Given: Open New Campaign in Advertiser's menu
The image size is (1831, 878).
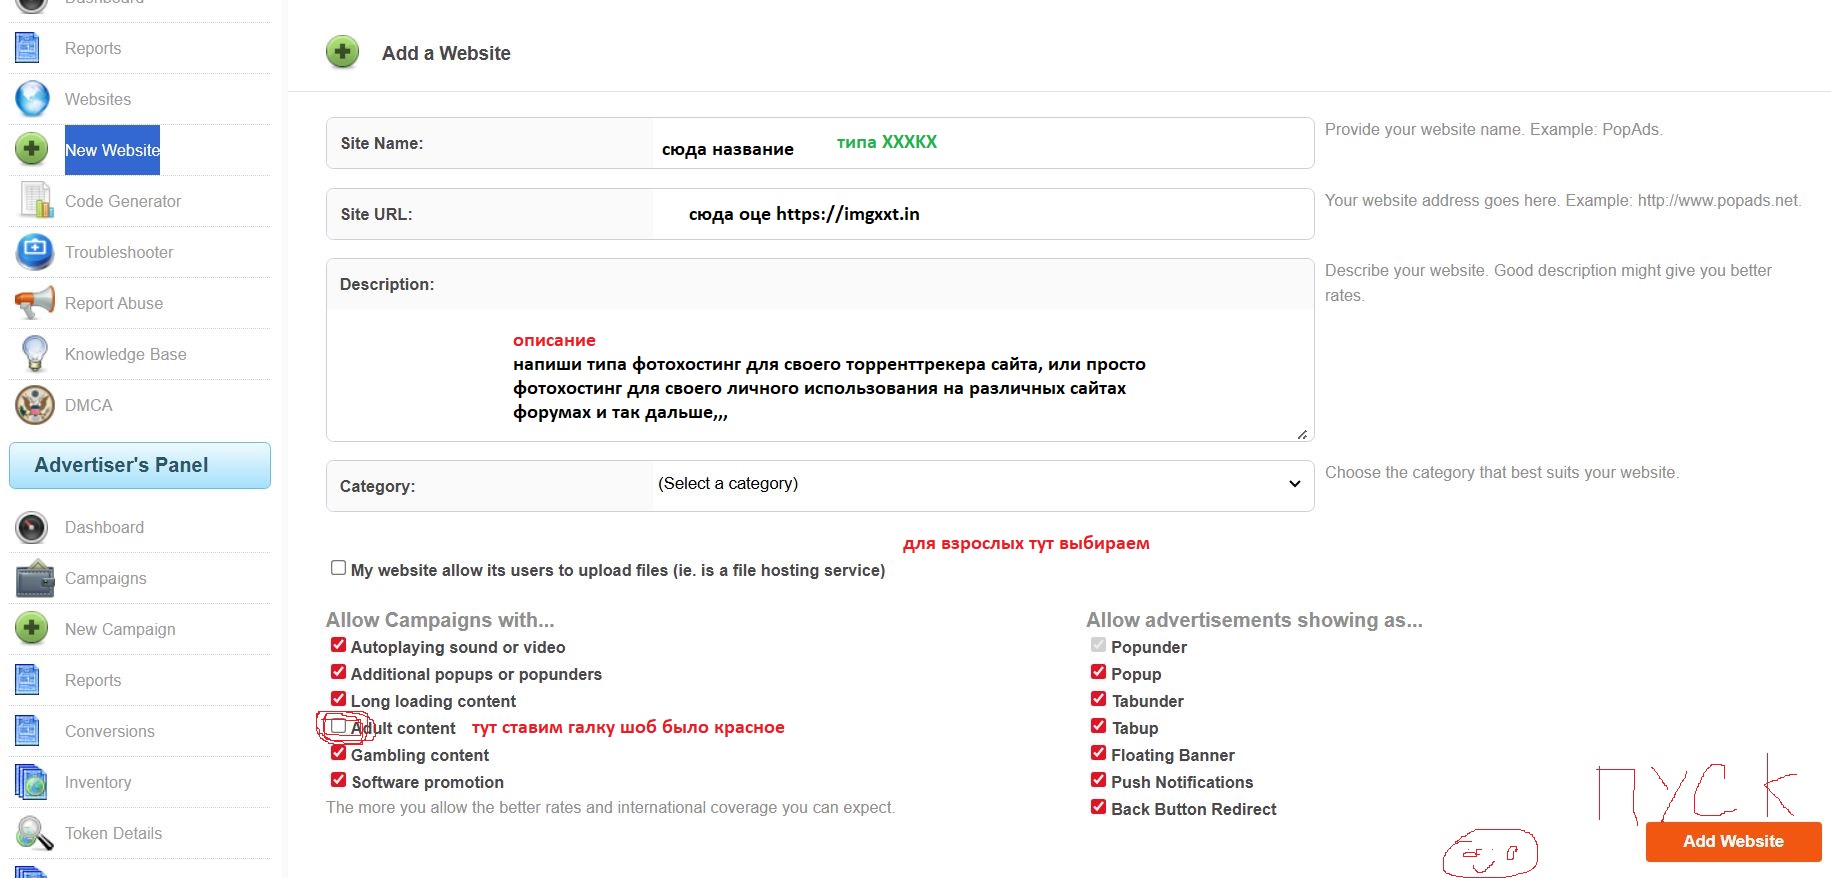Looking at the screenshot, I should (x=120, y=629).
